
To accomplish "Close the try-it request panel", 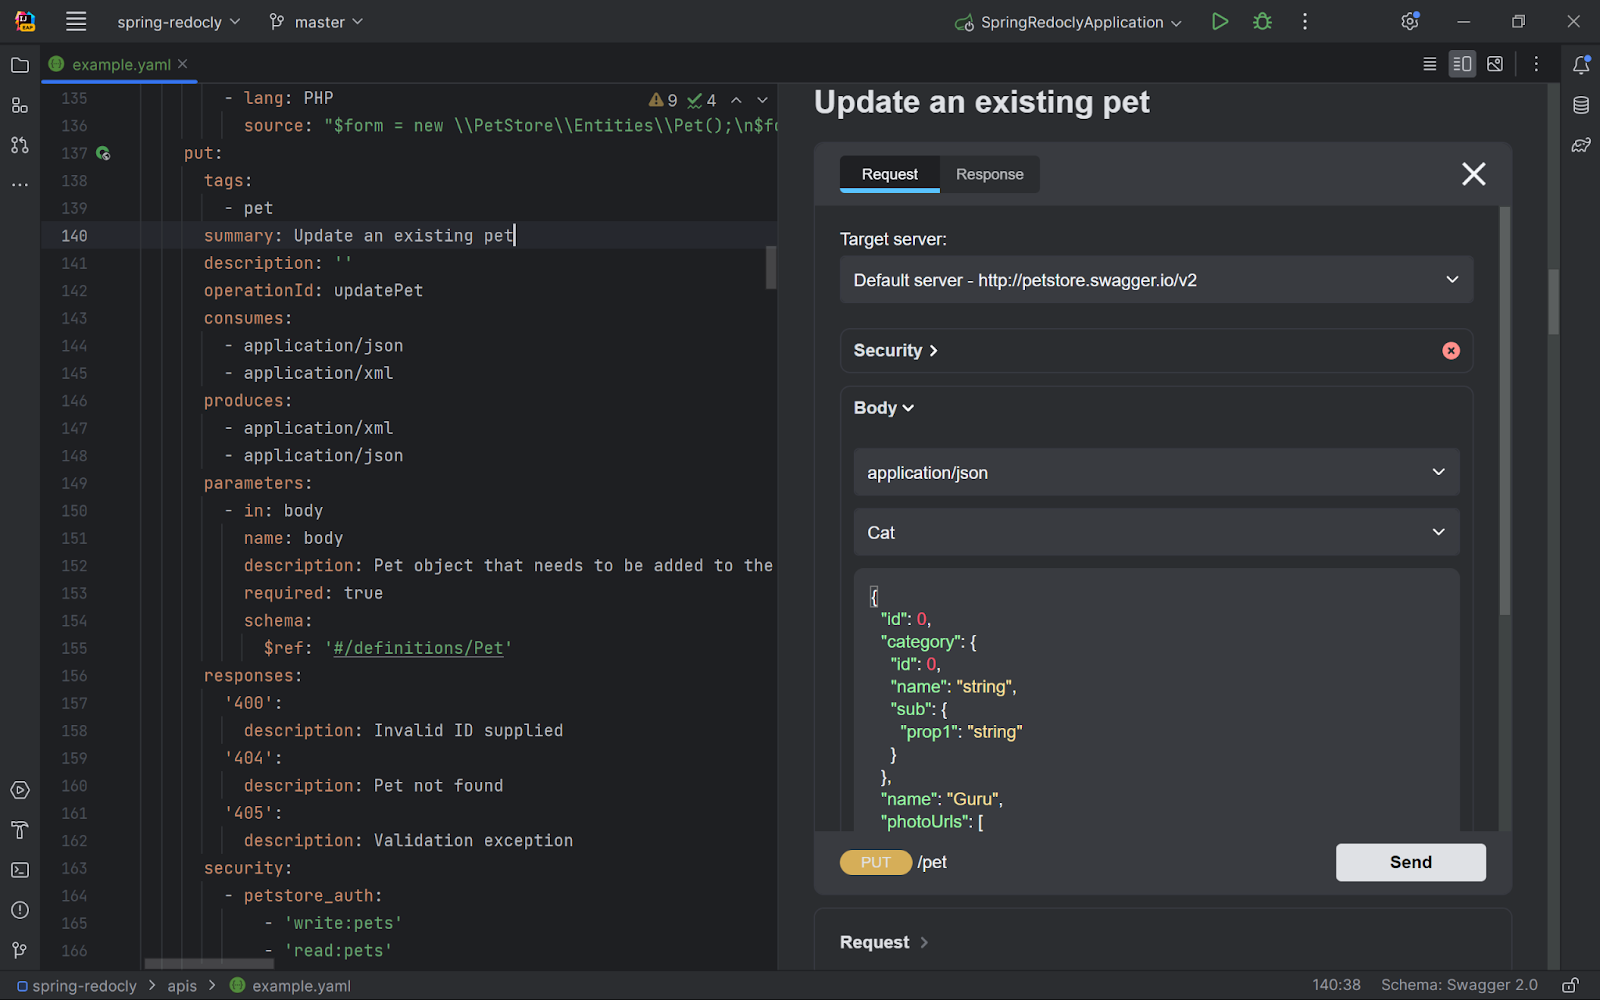I will (x=1473, y=174).
